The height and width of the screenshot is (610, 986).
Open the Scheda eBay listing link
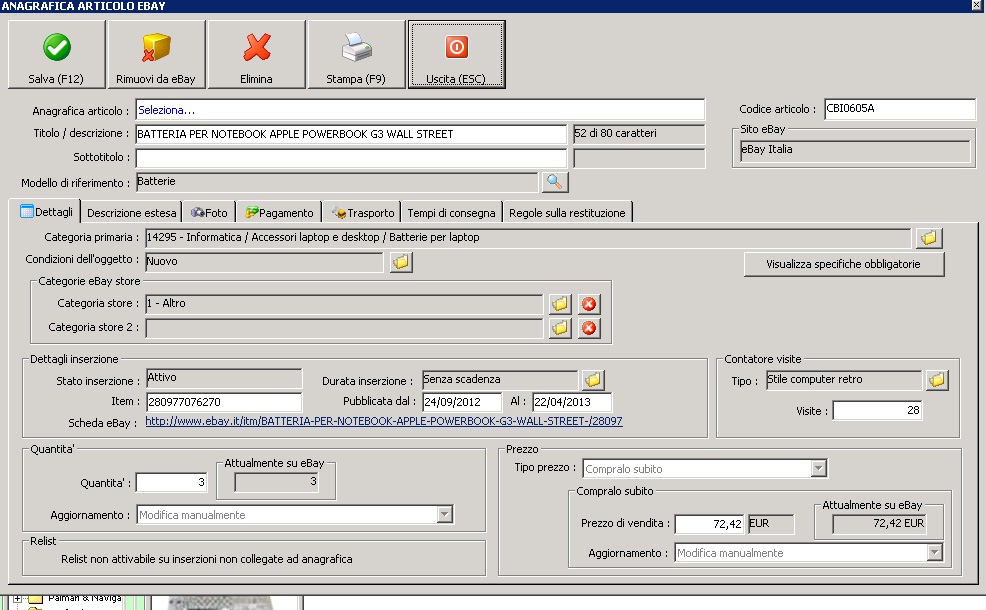tap(384, 421)
